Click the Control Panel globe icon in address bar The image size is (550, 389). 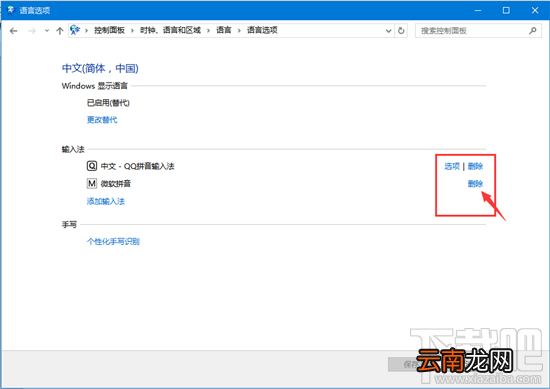[x=75, y=30]
